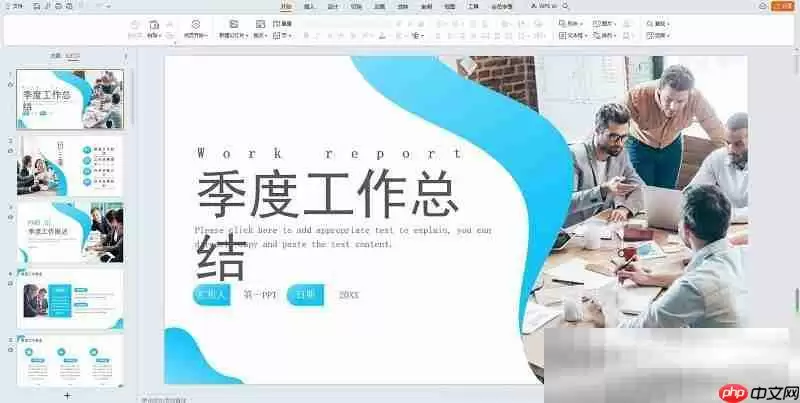Select slide 4 thumbnail with blue text box
This screenshot has width=800, height=403.
tap(70, 299)
